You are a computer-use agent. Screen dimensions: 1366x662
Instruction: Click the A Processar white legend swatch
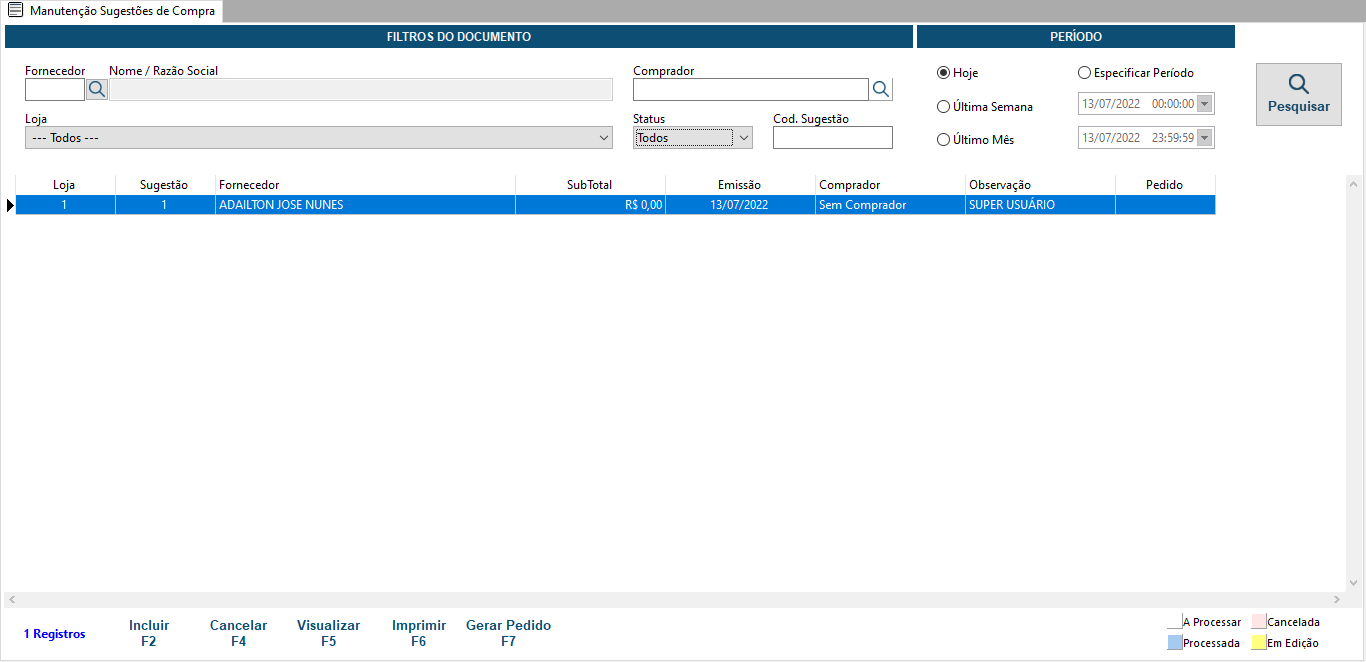pos(1174,622)
